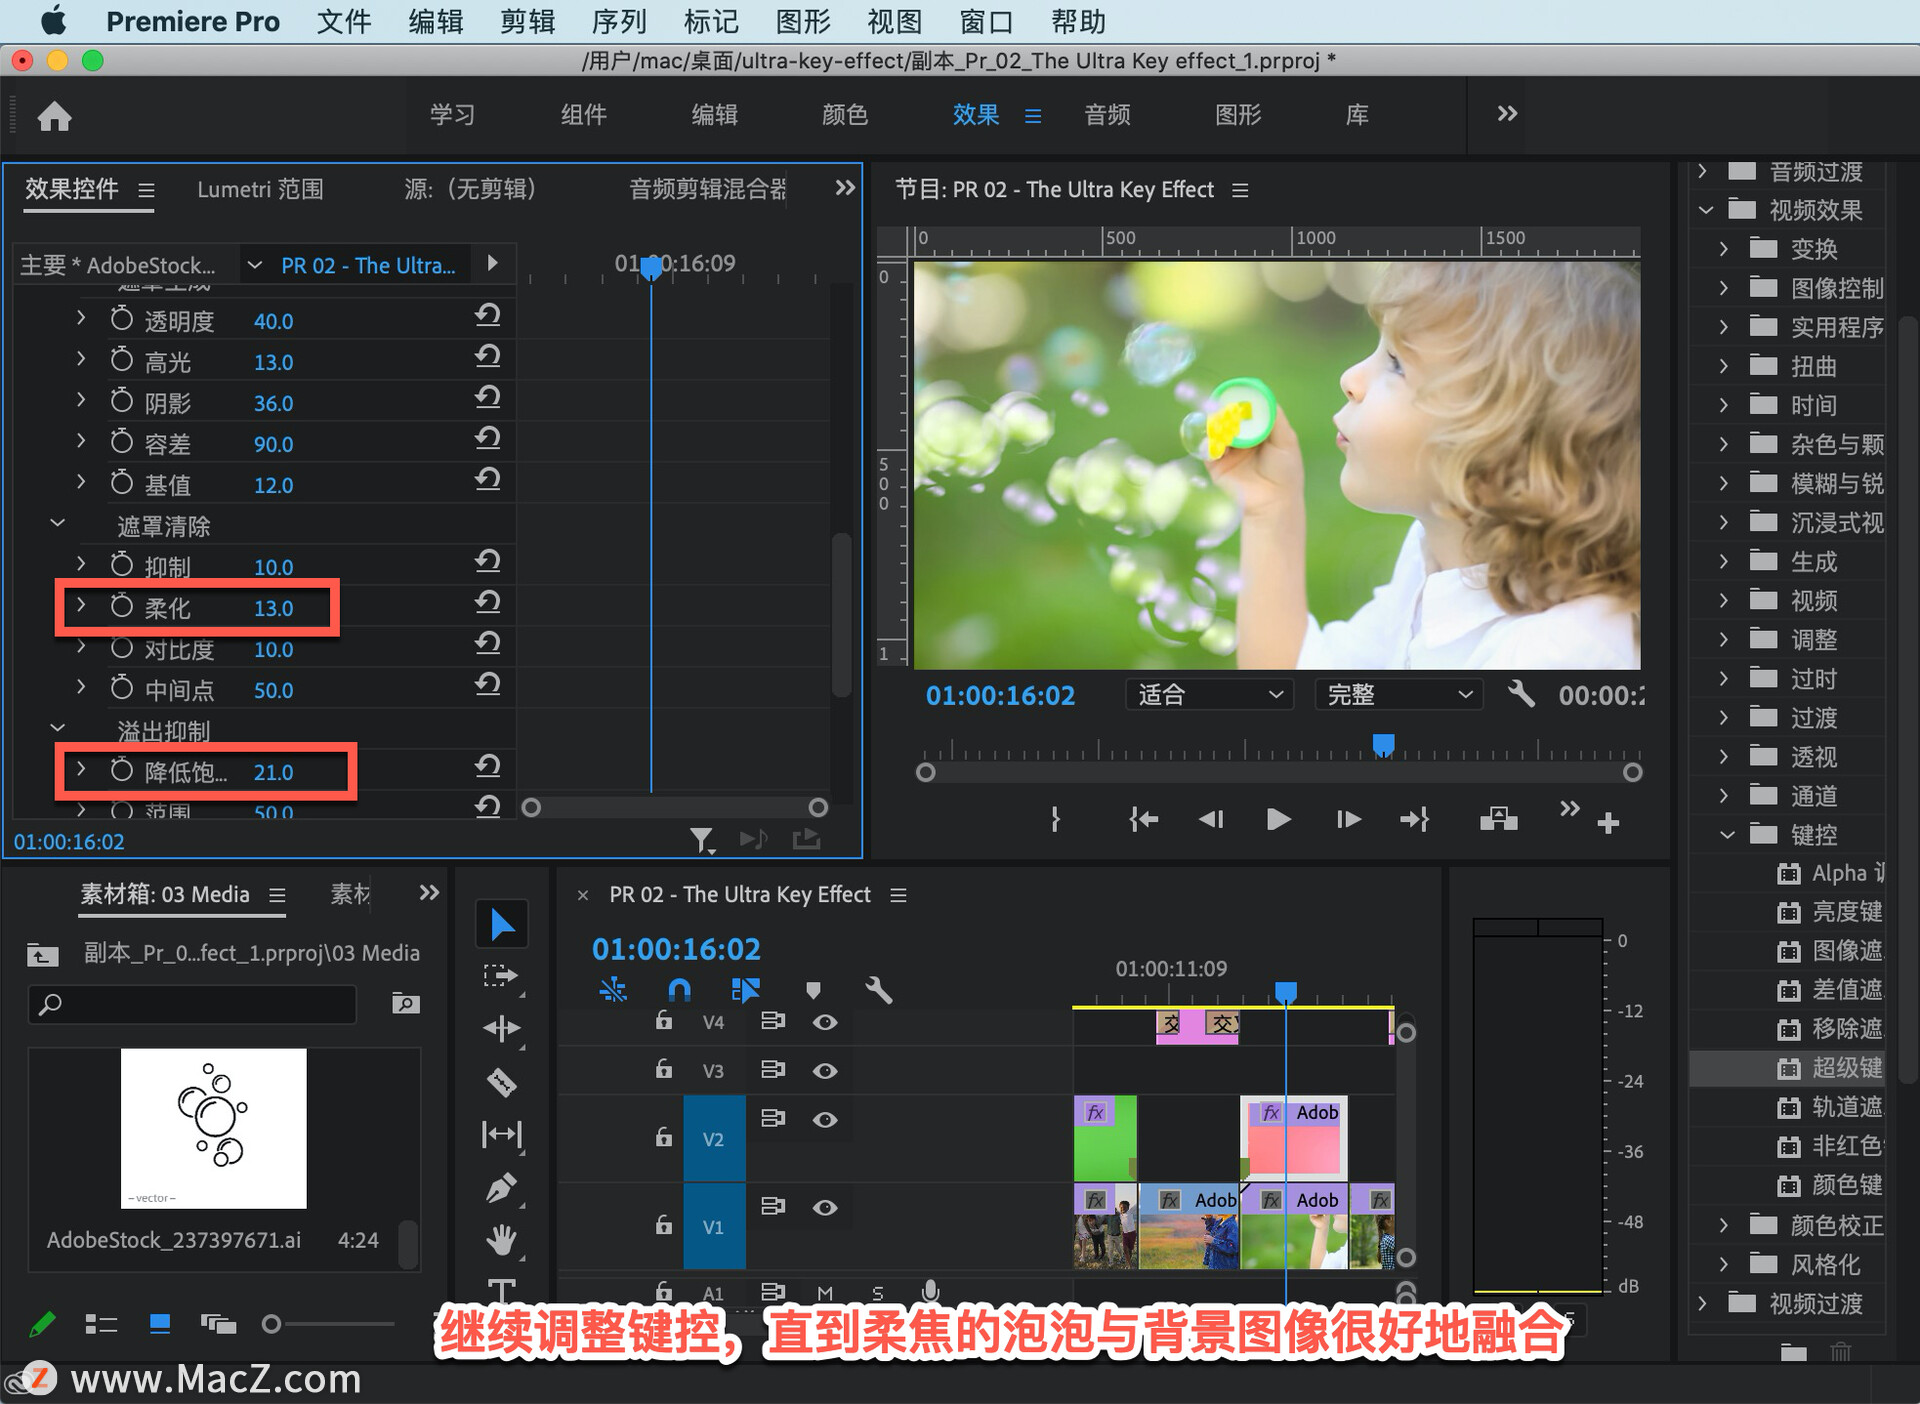Click the 降低饱和度 value 21.0
The height and width of the screenshot is (1404, 1920).
pyautogui.click(x=273, y=772)
